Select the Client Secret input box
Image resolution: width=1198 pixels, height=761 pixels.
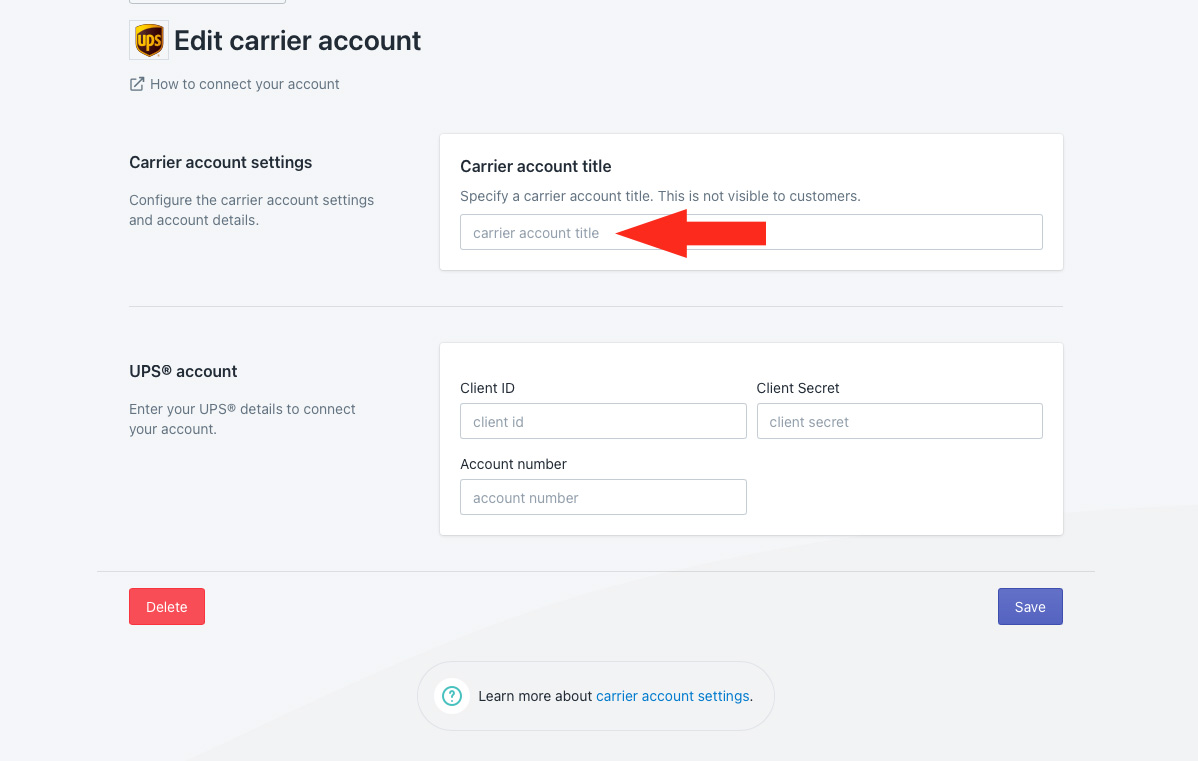point(899,422)
